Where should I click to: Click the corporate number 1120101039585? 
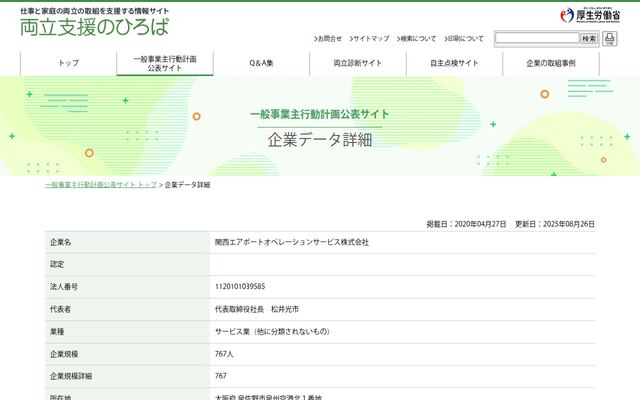[x=240, y=287]
